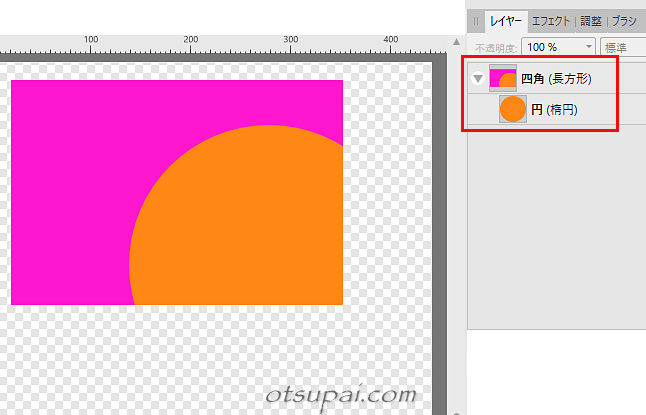Open the ブラシ tab

(626, 20)
